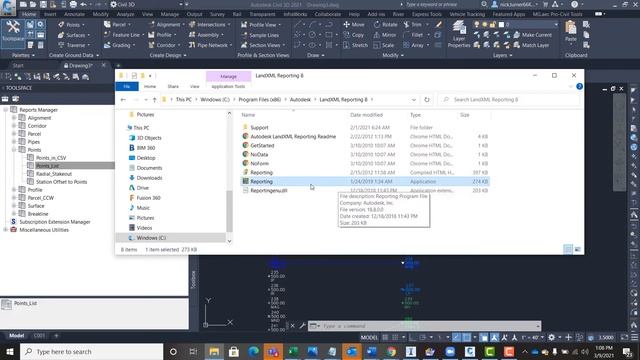640x360 pixels.
Task: Refresh the File Explorer folder view
Action: tap(427, 100)
